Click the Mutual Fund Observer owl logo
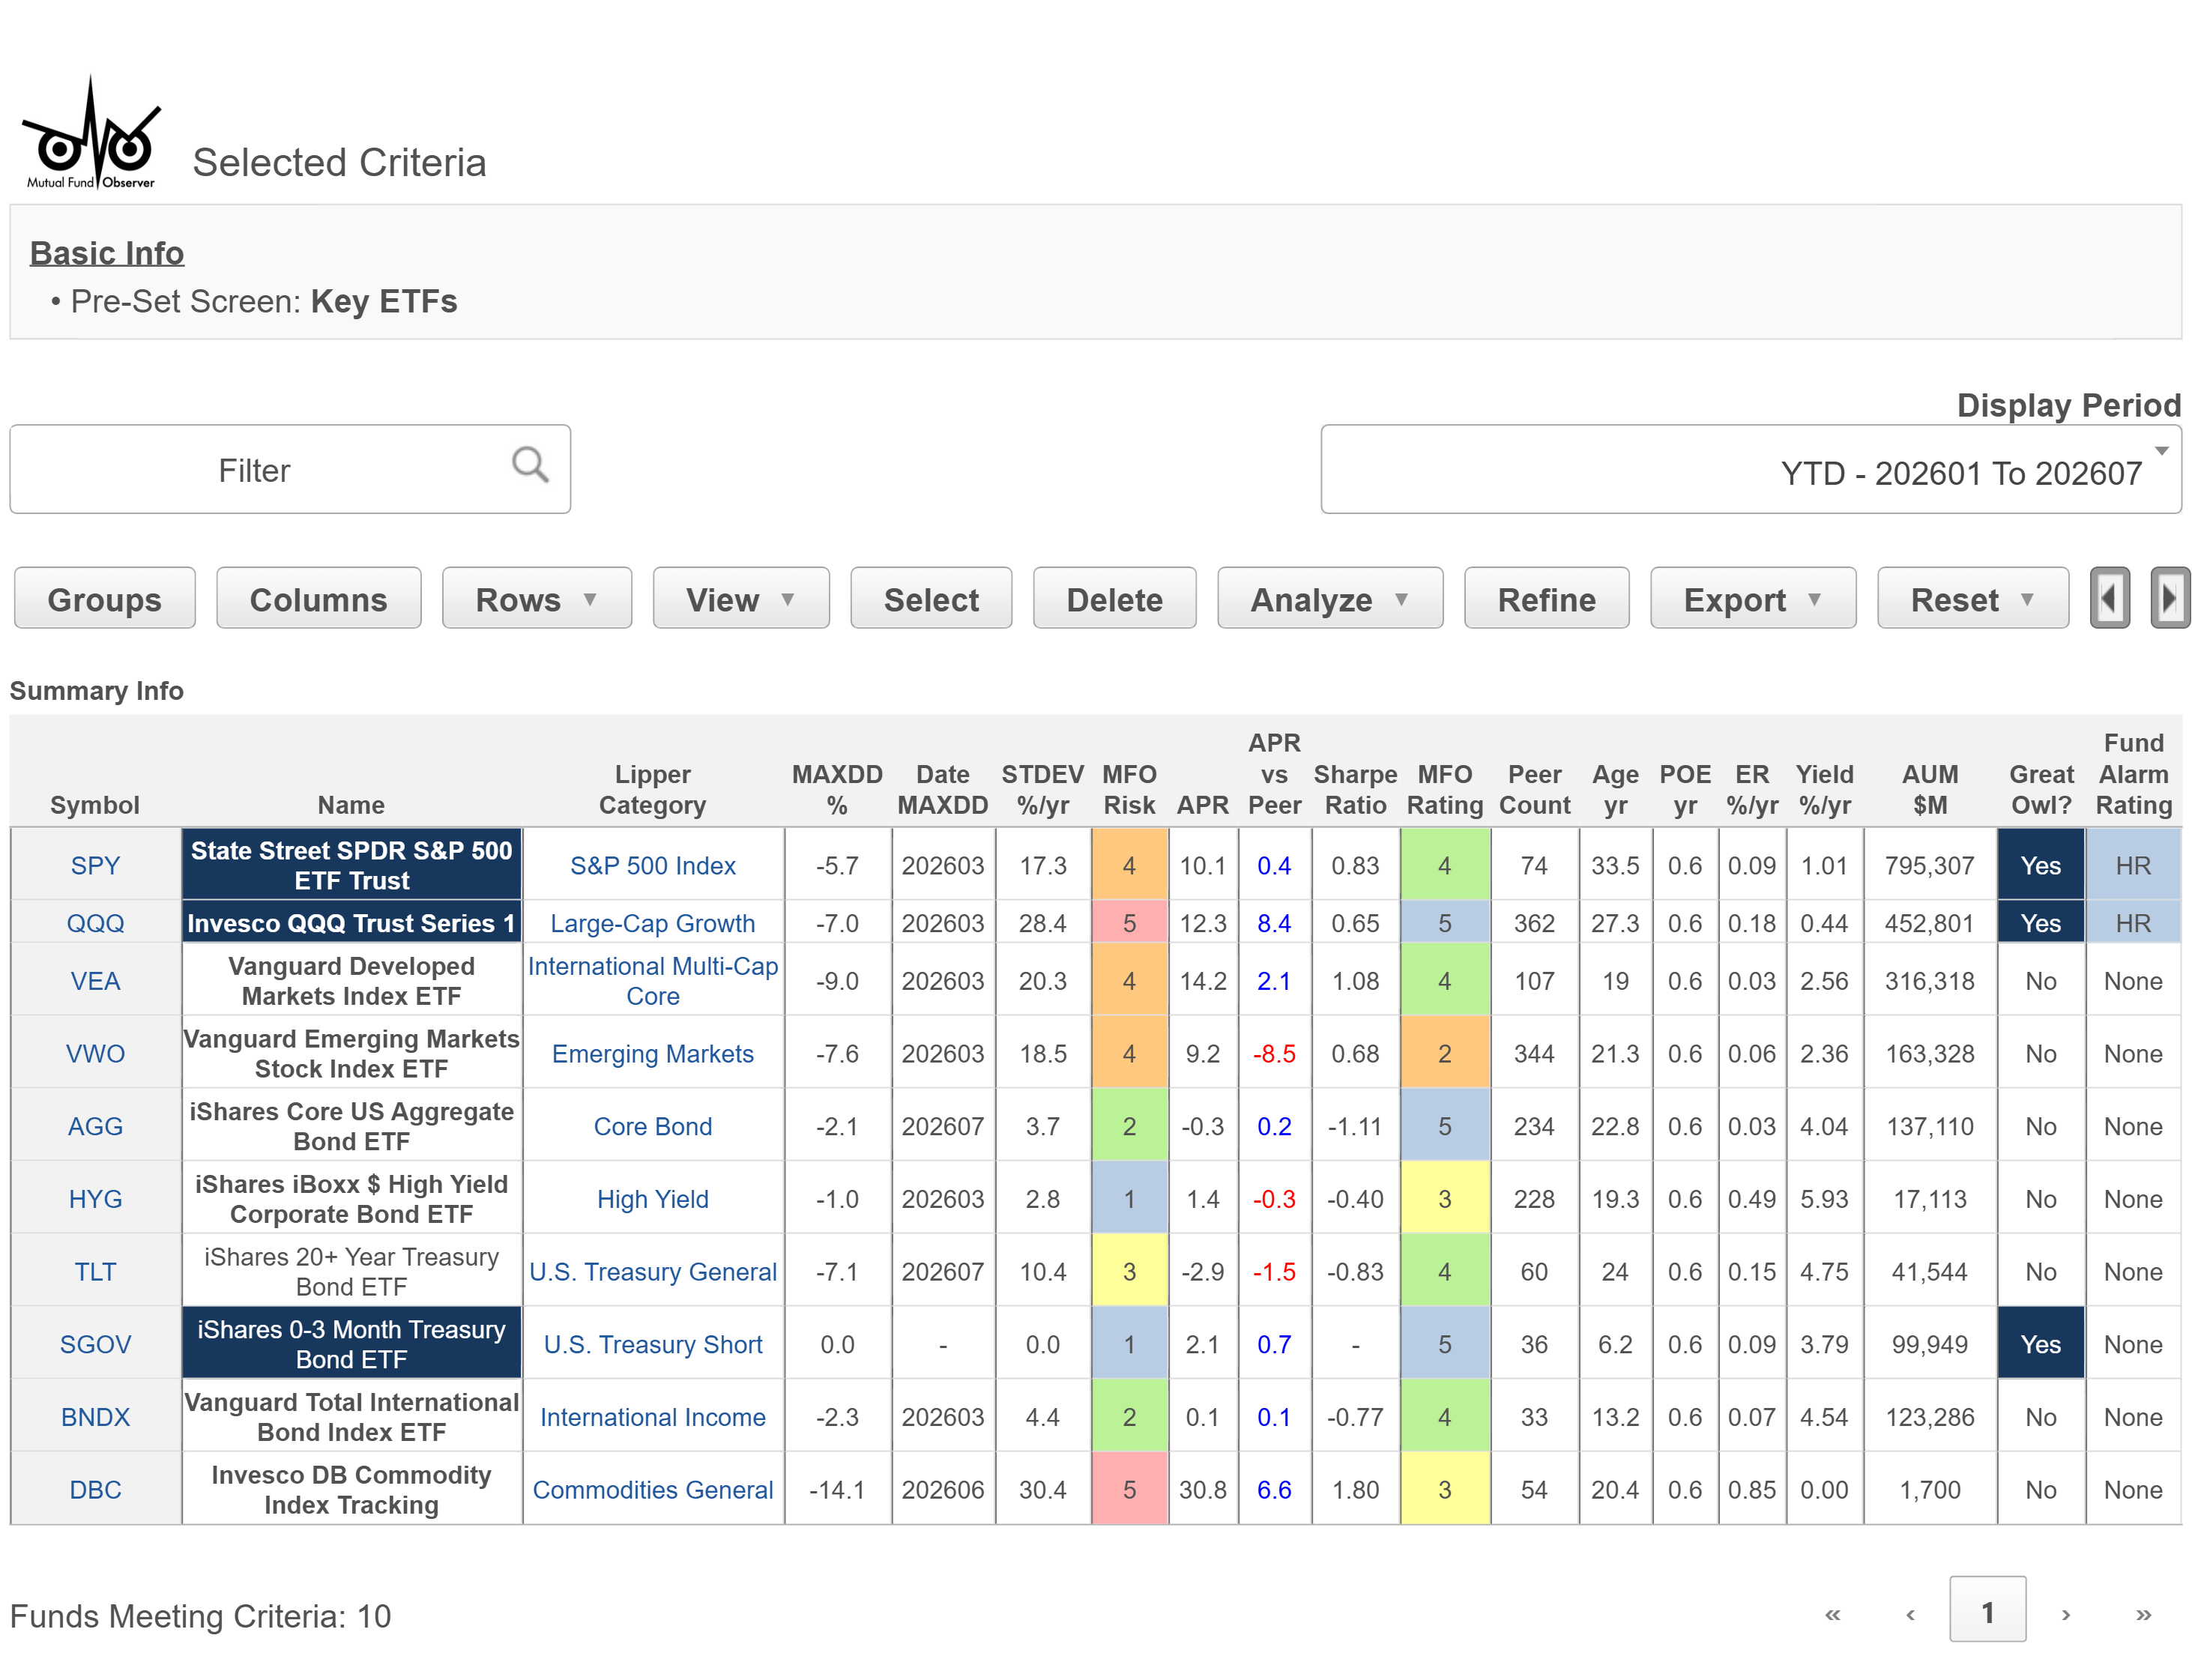The height and width of the screenshot is (1680, 2192). [x=91, y=134]
